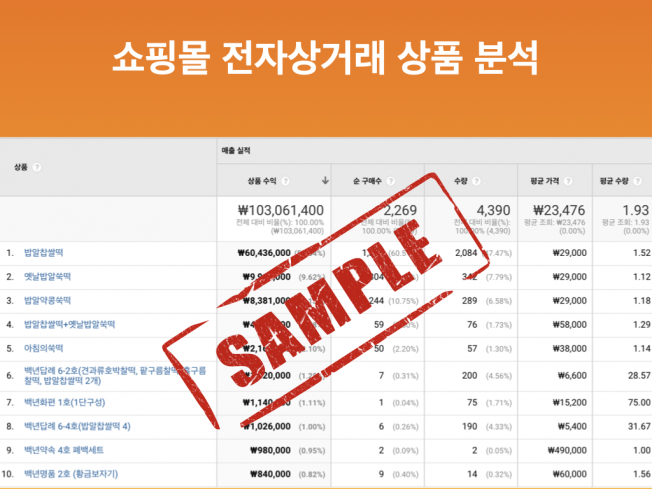The image size is (652, 489).
Task: Select the total revenue ₩103,061,400
Action: [x=281, y=210]
